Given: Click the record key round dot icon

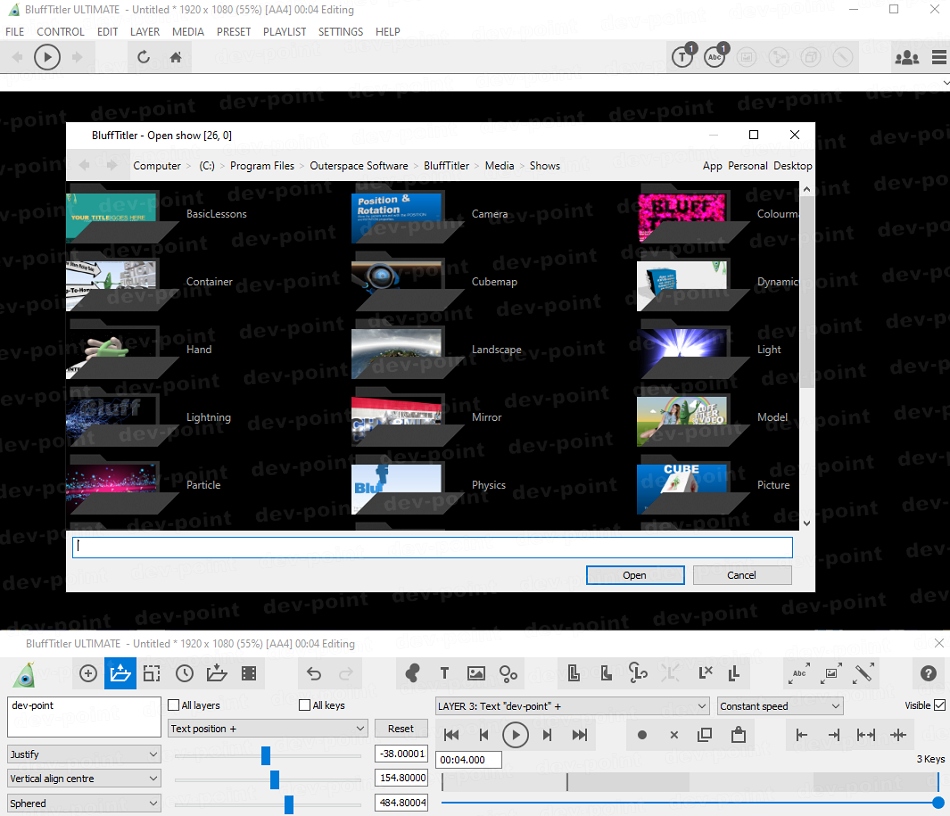Looking at the screenshot, I should pos(642,735).
